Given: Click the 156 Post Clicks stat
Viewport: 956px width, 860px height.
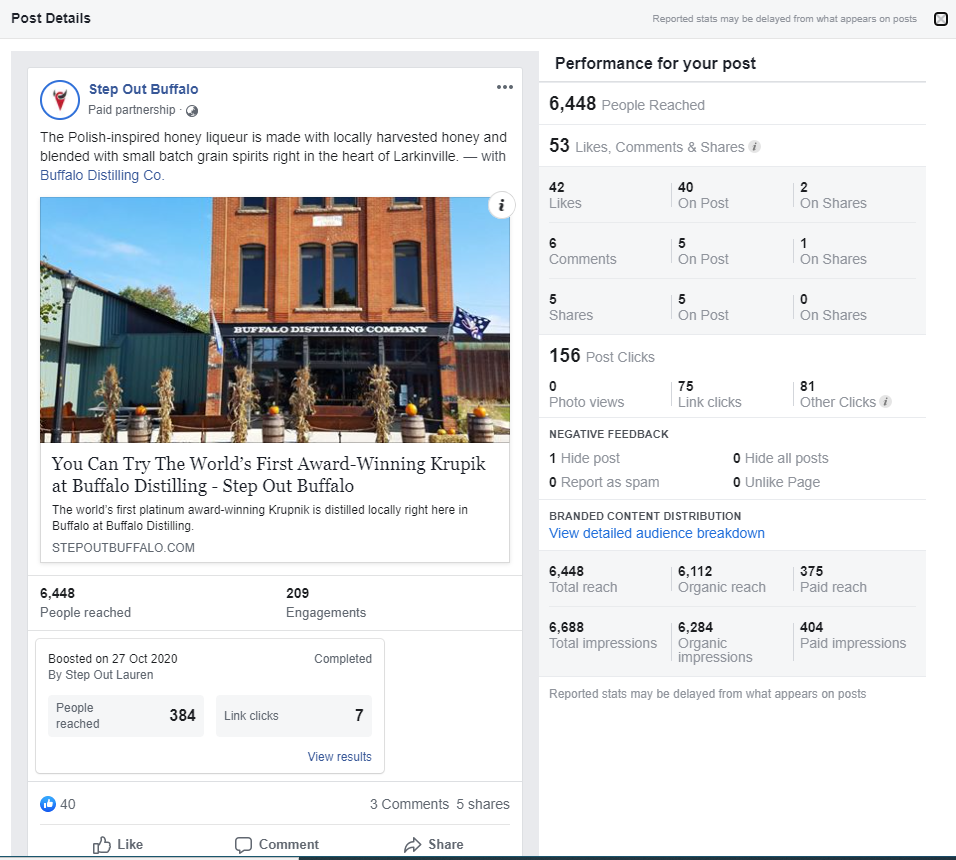Looking at the screenshot, I should 602,356.
